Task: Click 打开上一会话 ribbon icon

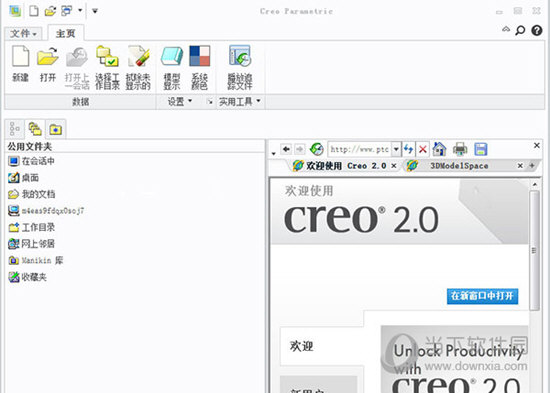Action: (x=77, y=67)
